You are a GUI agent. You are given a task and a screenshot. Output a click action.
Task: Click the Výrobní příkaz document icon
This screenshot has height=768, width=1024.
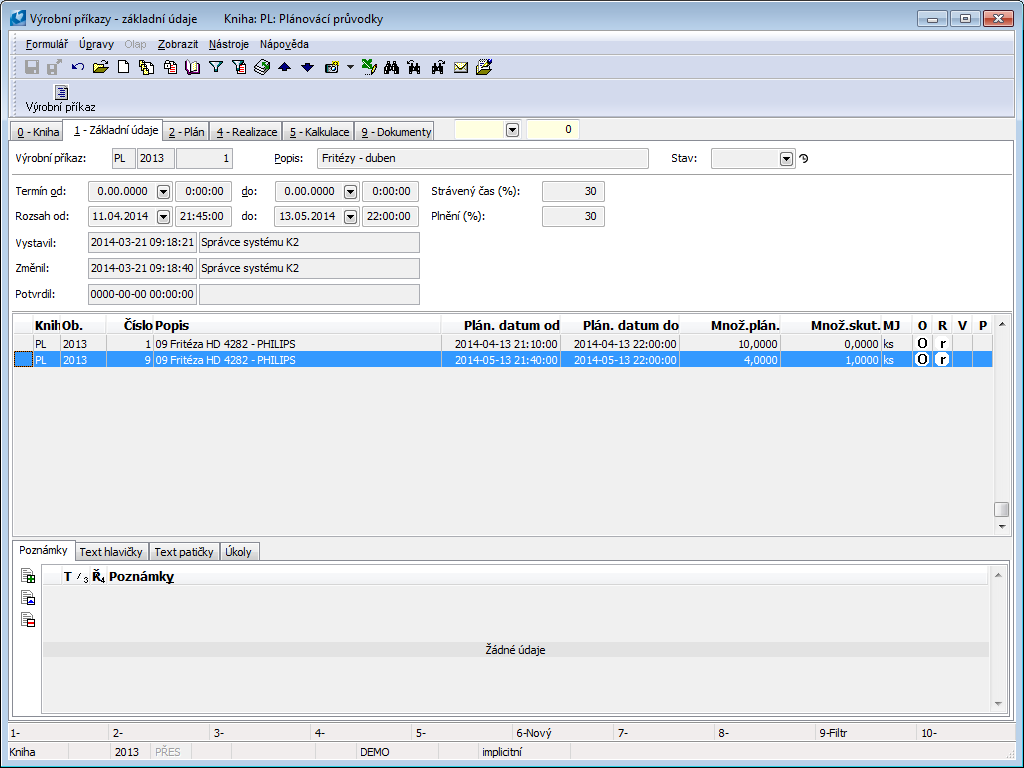60,94
